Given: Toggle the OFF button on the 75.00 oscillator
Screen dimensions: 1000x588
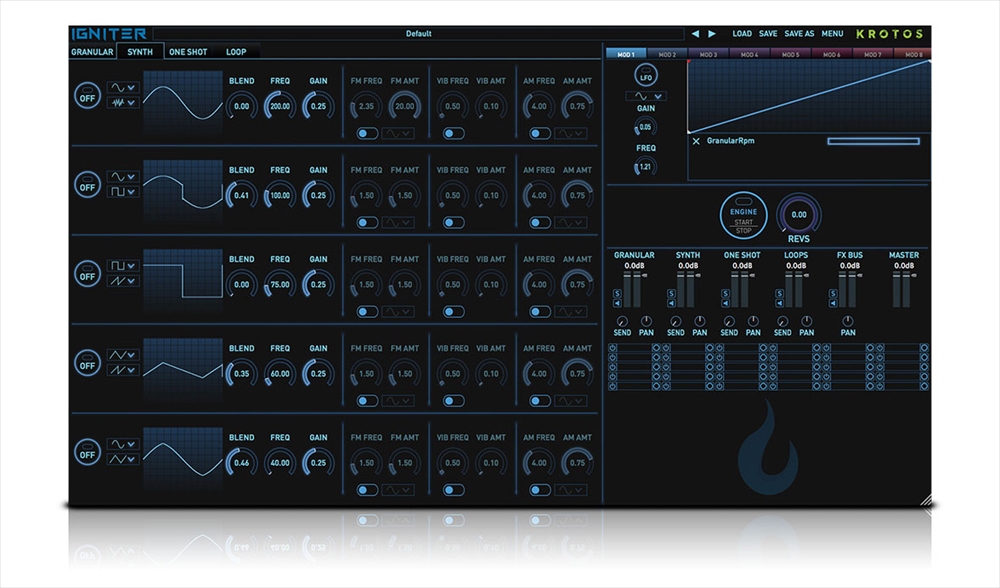Looking at the screenshot, I should [x=87, y=275].
